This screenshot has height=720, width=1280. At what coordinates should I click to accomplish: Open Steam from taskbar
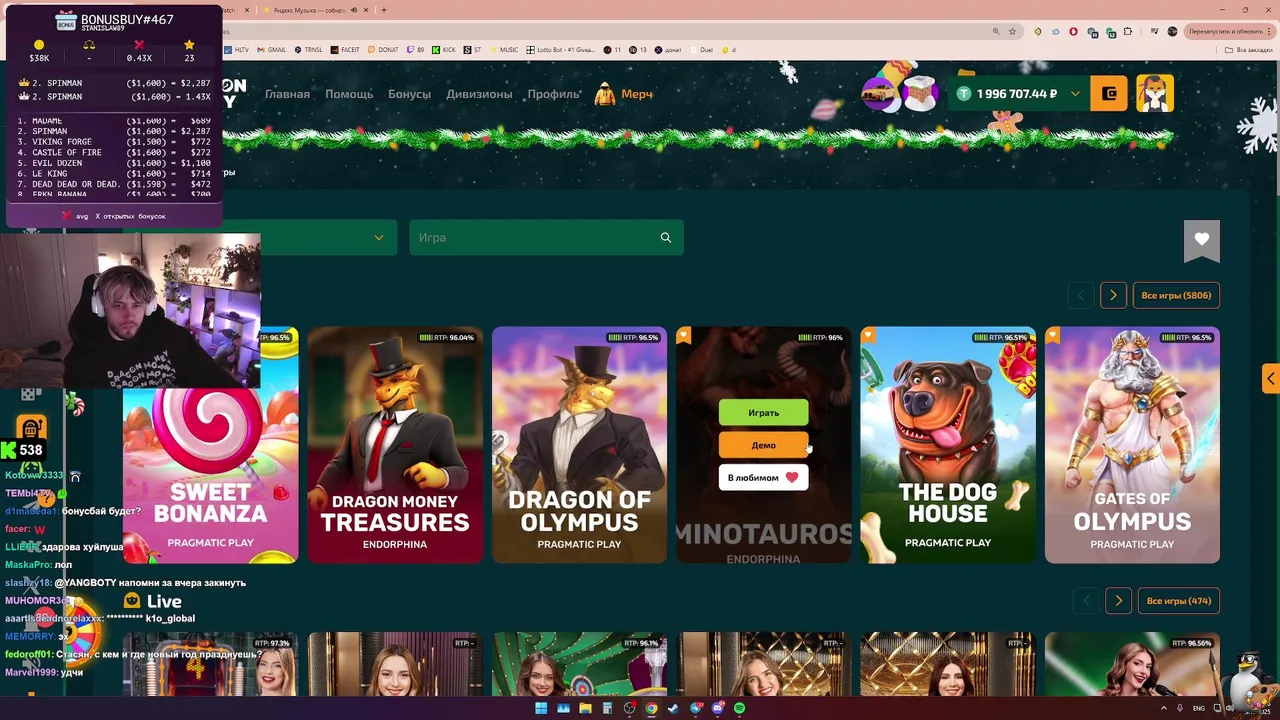pyautogui.click(x=673, y=708)
